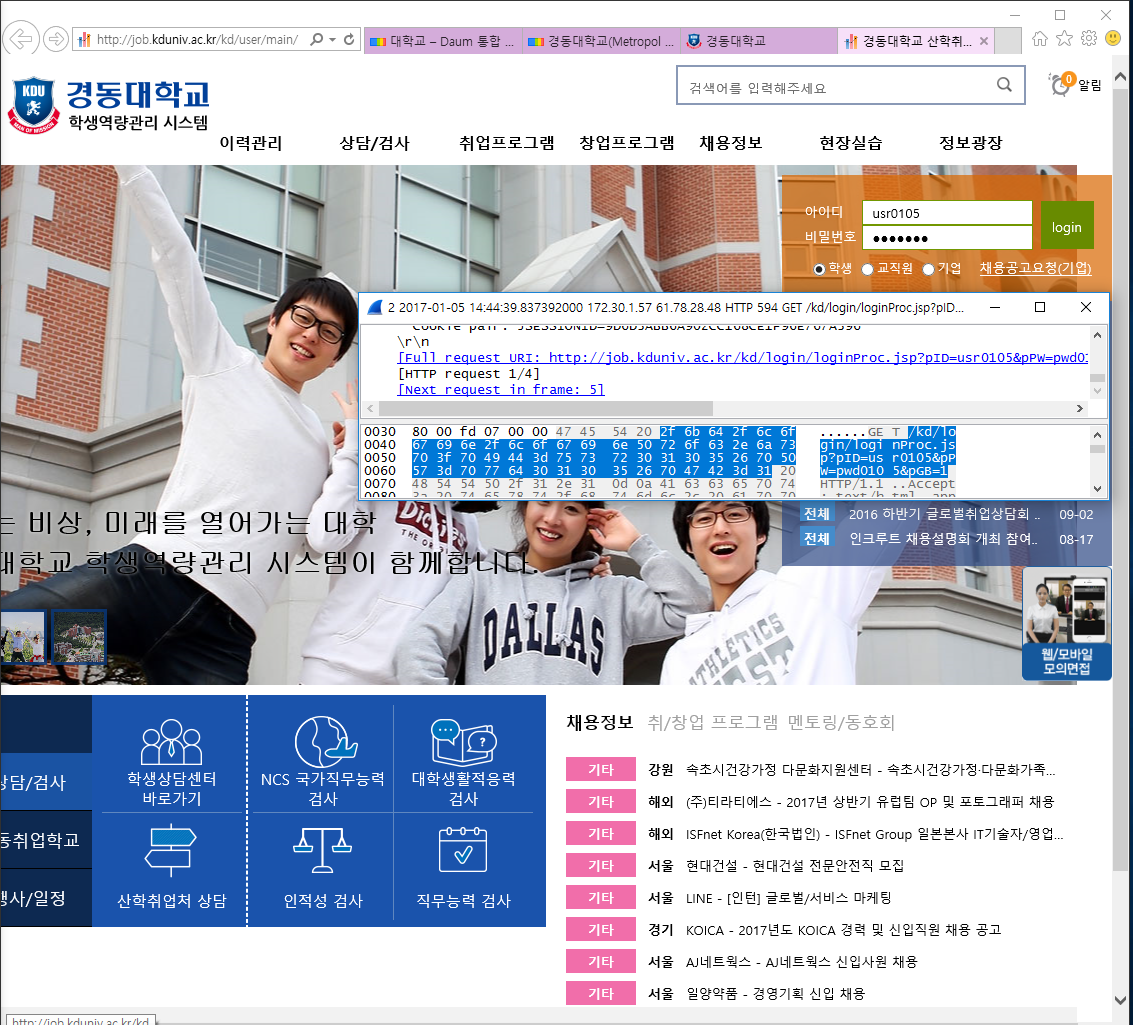
Task: Open 2016 하반기 글로벌취업상담회 notice
Action: pos(944,514)
